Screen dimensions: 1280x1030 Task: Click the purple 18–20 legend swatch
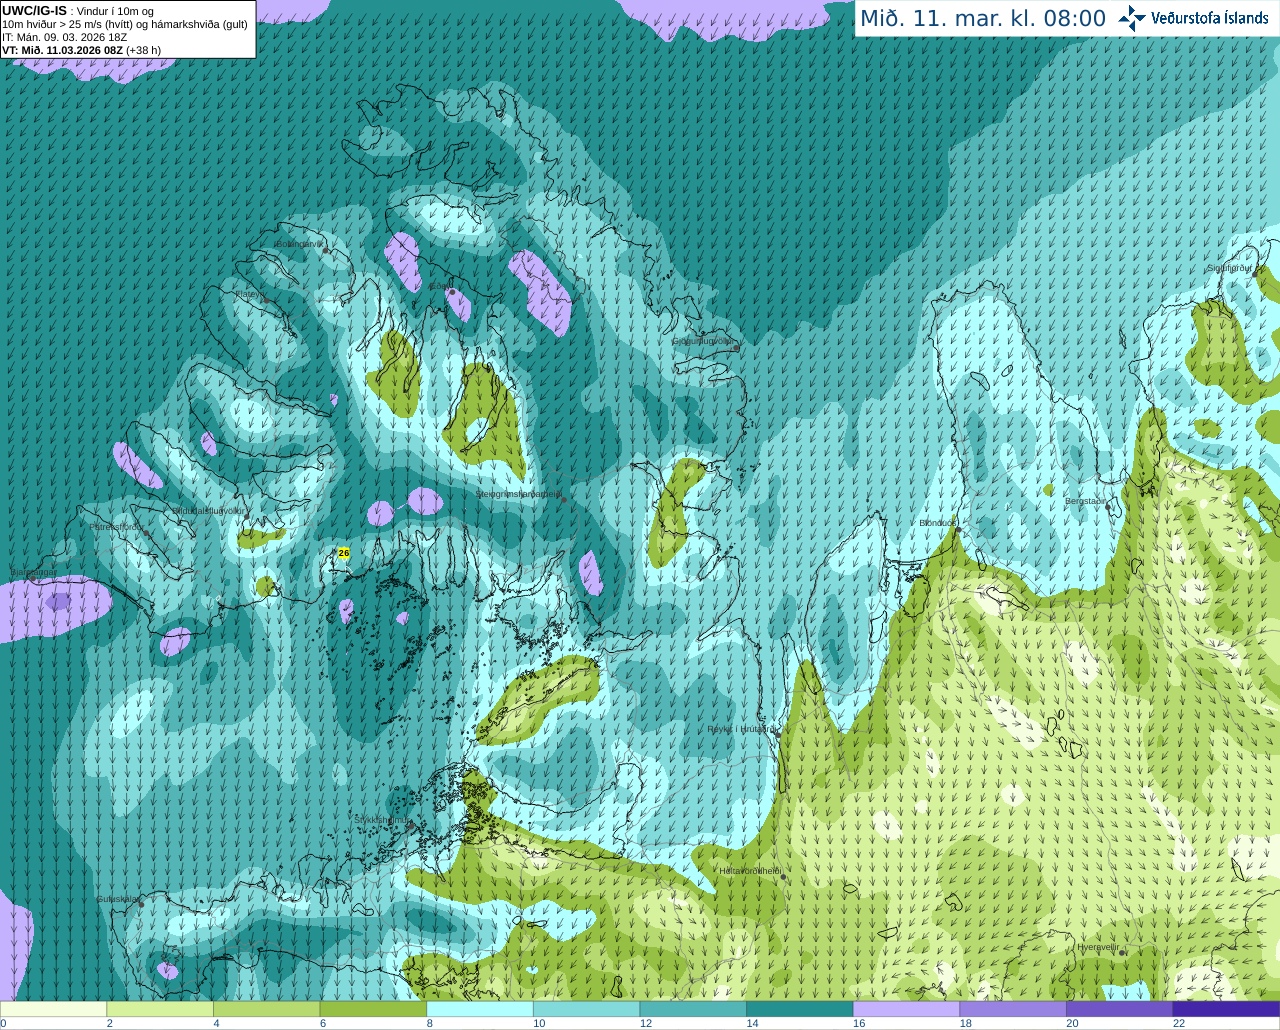(1012, 1009)
